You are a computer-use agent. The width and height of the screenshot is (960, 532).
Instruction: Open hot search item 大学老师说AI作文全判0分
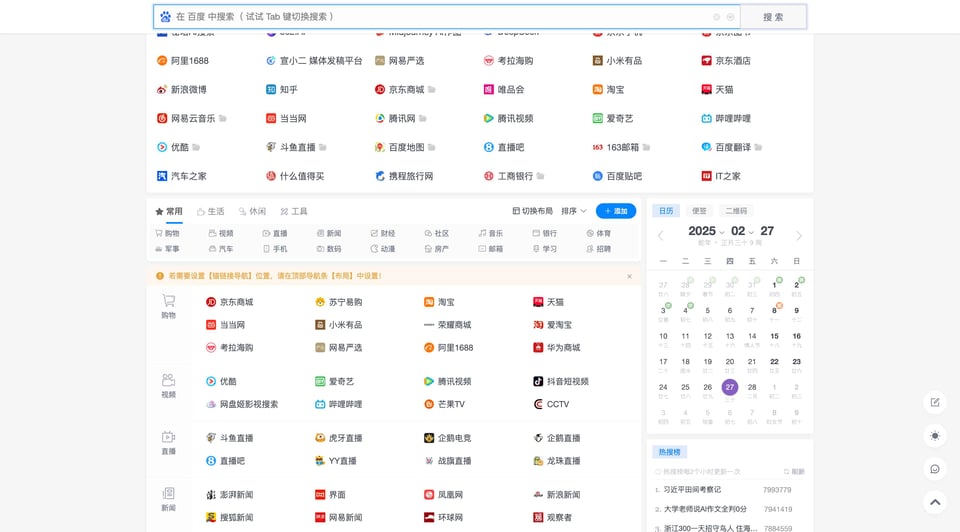[x=705, y=509]
